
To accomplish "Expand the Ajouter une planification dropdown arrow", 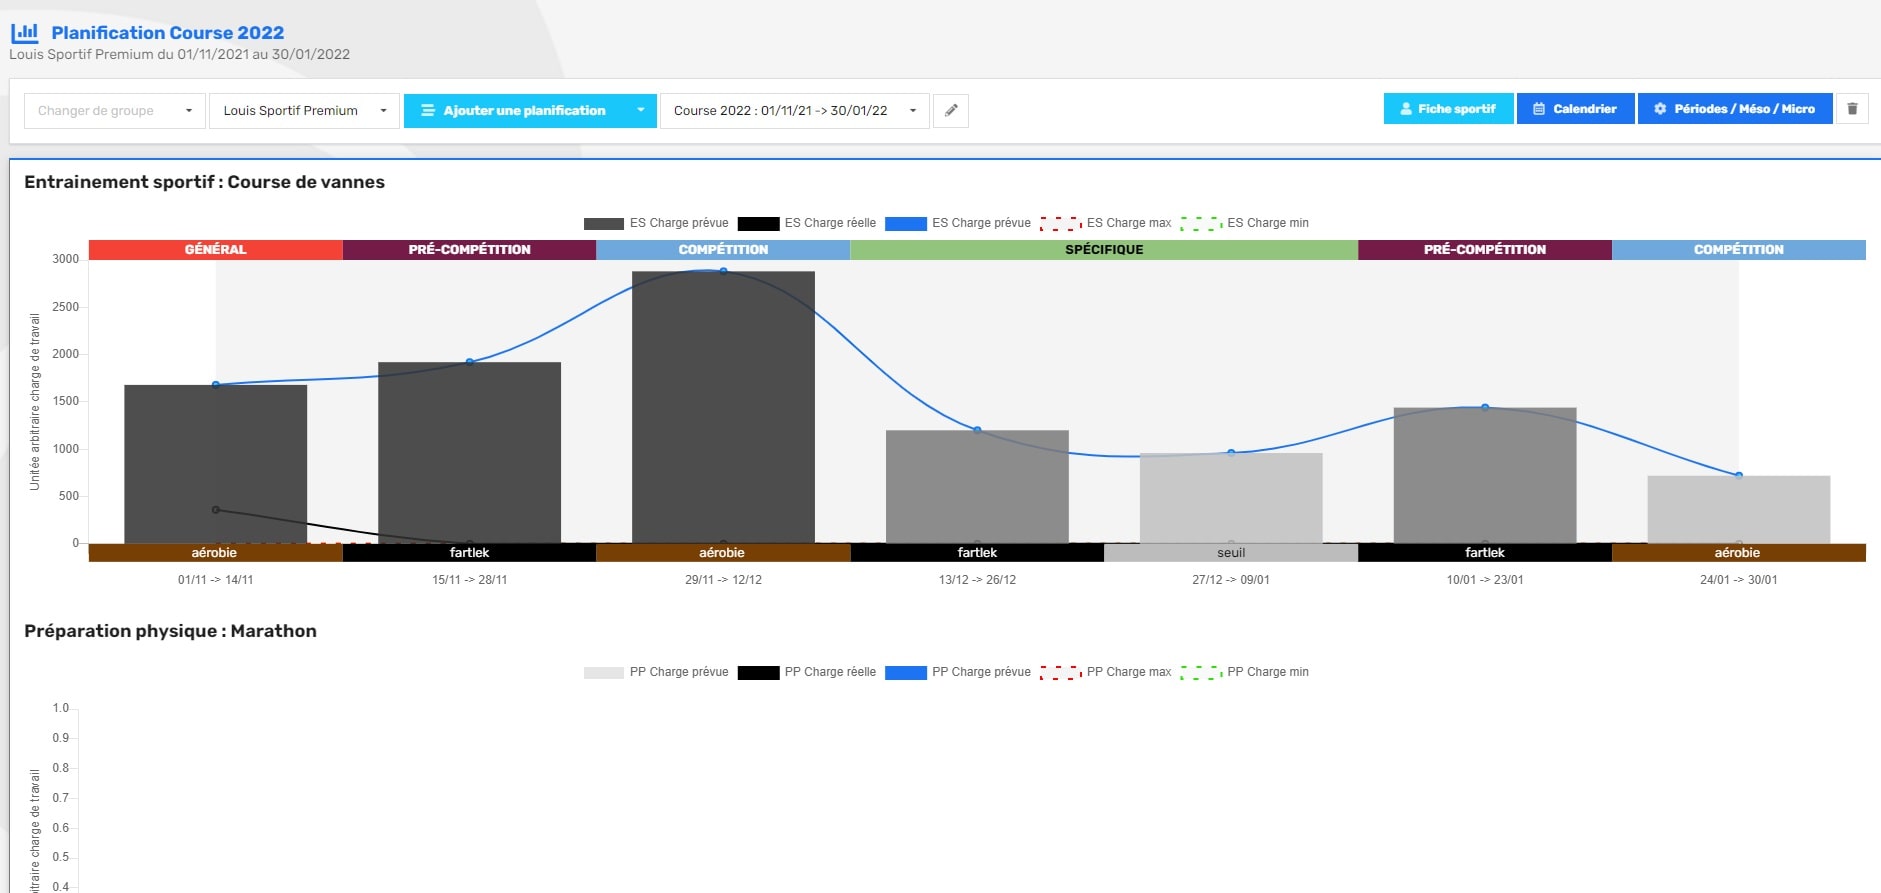I will click(x=640, y=110).
